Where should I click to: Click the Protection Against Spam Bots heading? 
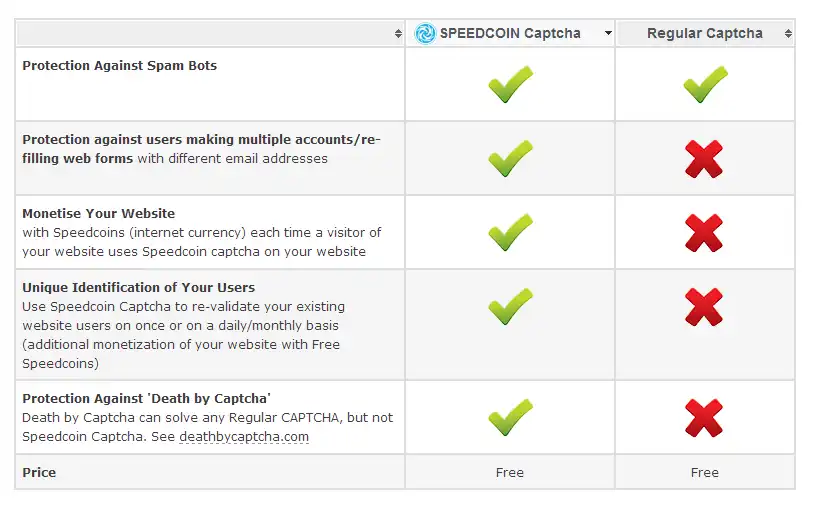[x=119, y=65]
